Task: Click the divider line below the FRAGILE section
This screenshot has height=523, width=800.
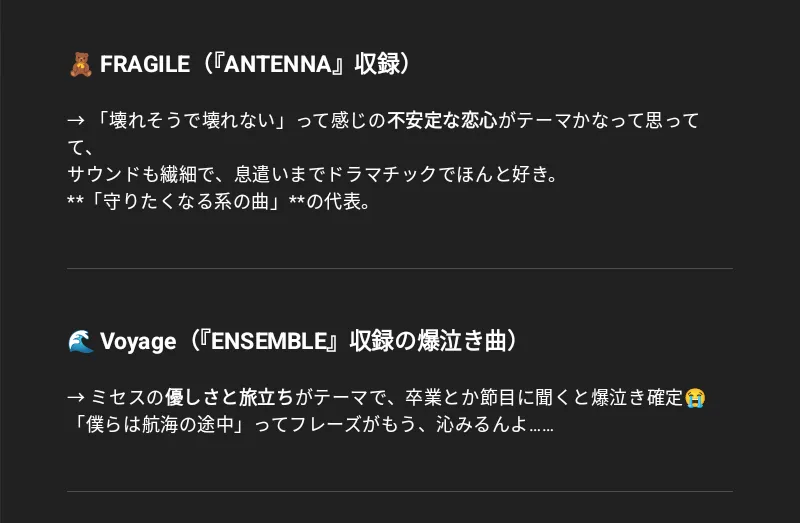Action: 400,269
